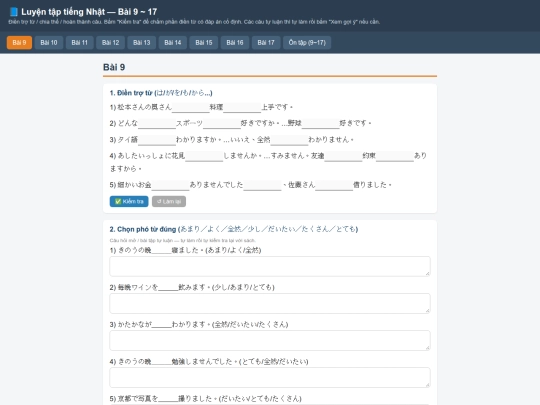Select the blank after 野球
Image resolution: width=540 pixels, height=405 pixels.
tap(321, 123)
